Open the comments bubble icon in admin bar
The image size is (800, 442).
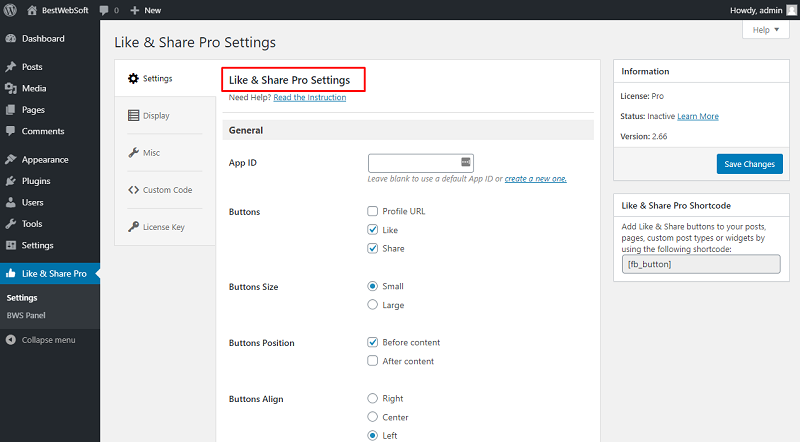[x=104, y=10]
